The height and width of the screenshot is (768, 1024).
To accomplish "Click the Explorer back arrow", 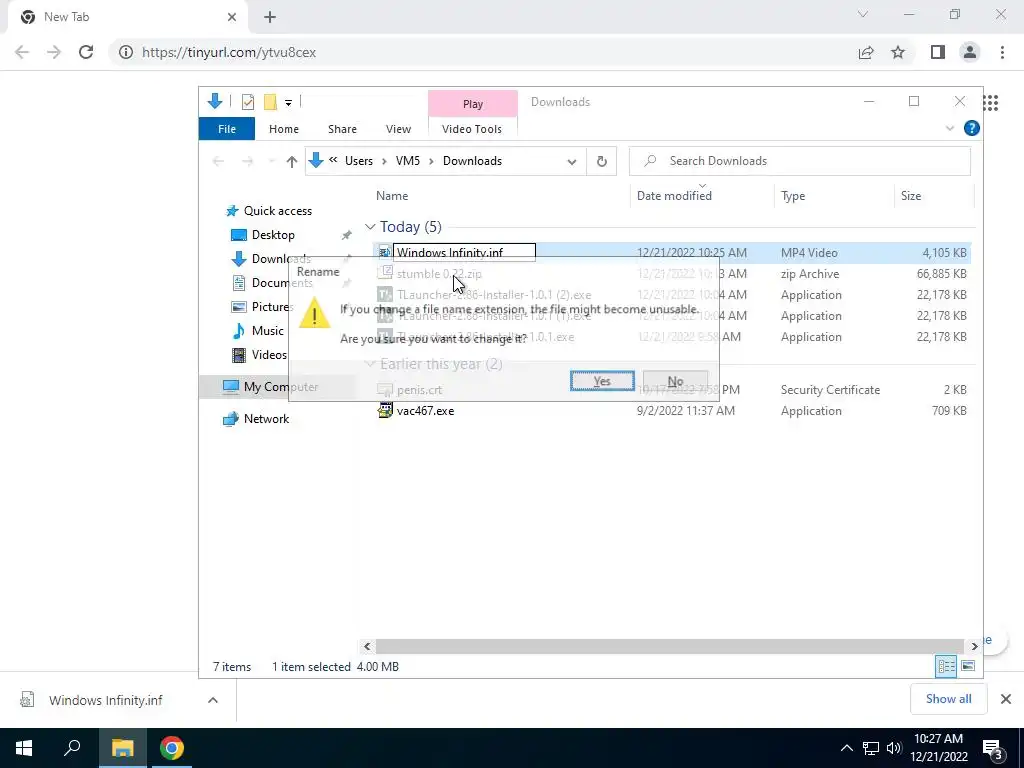I will [218, 161].
